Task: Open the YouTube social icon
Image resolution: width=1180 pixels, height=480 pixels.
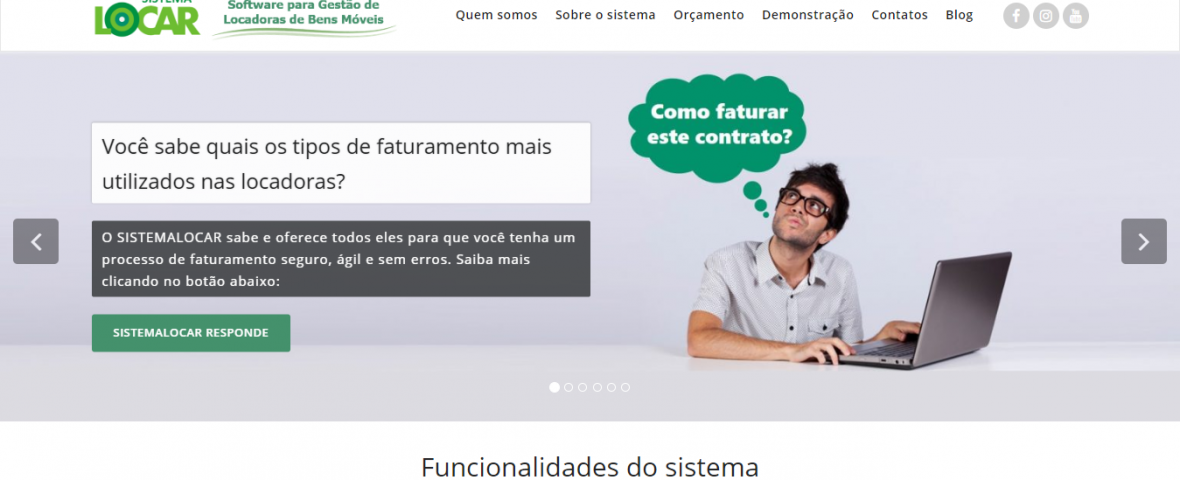Action: click(x=1075, y=16)
